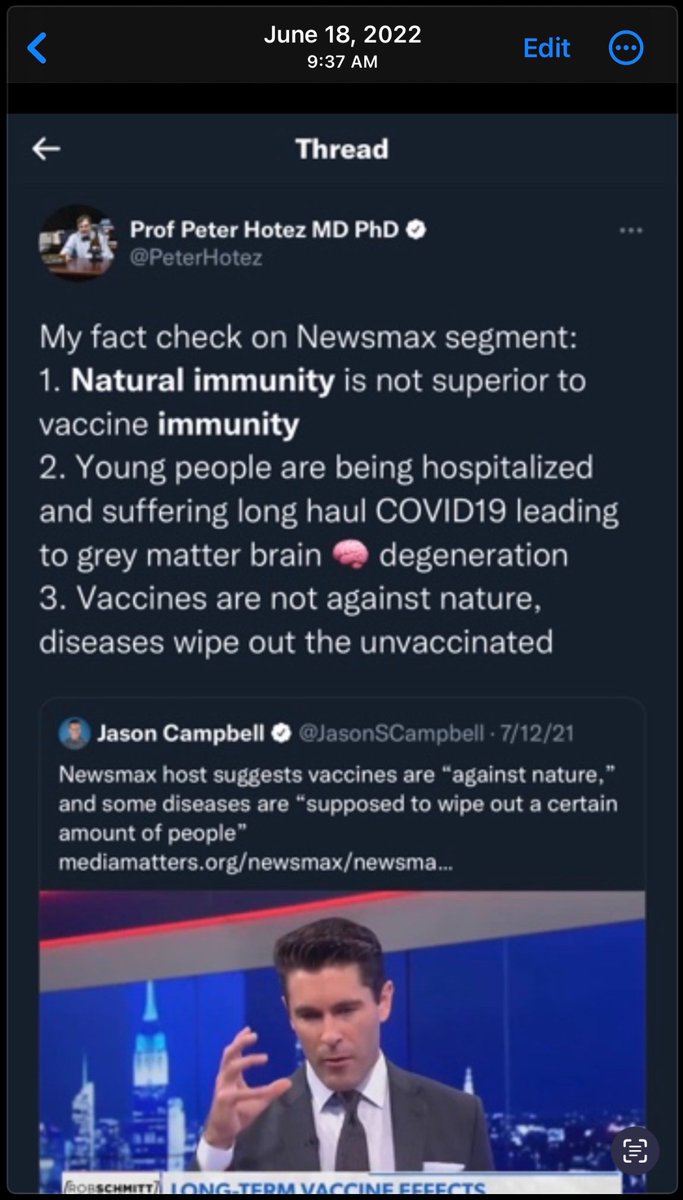
Task: Tap the June 18, 2022 date header
Action: pyautogui.click(x=342, y=34)
